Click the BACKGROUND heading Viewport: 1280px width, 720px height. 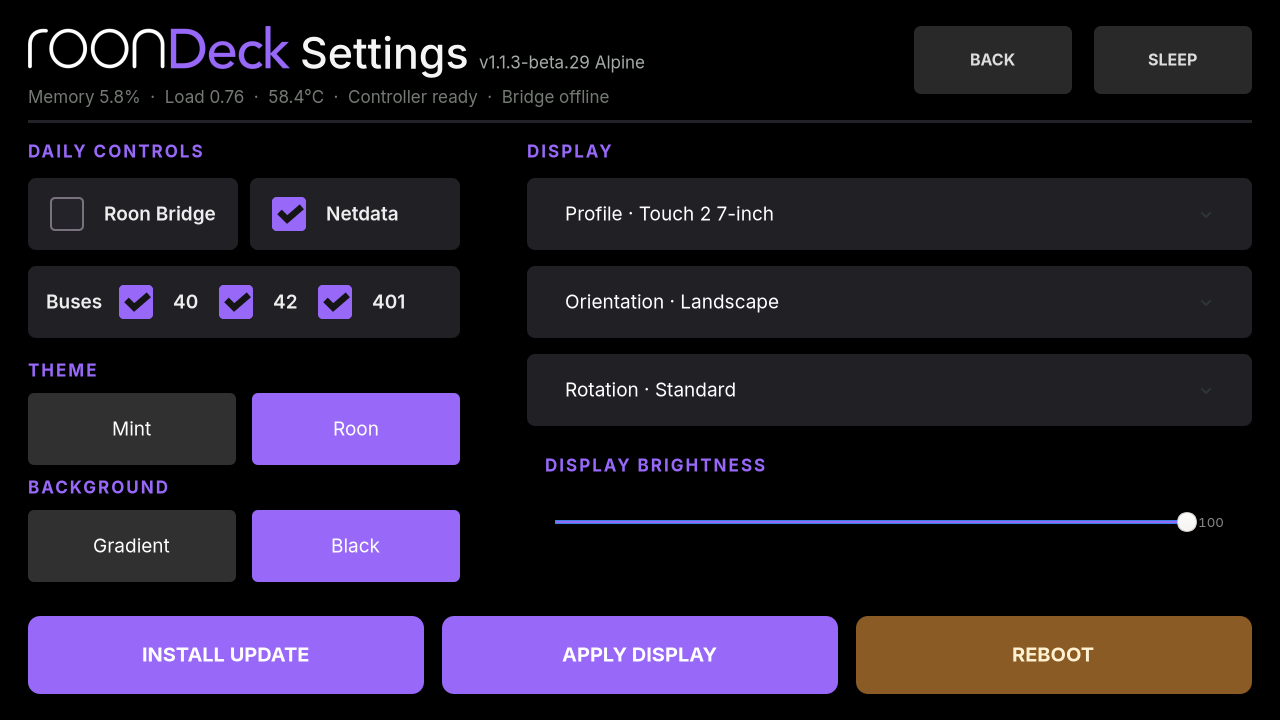98,488
